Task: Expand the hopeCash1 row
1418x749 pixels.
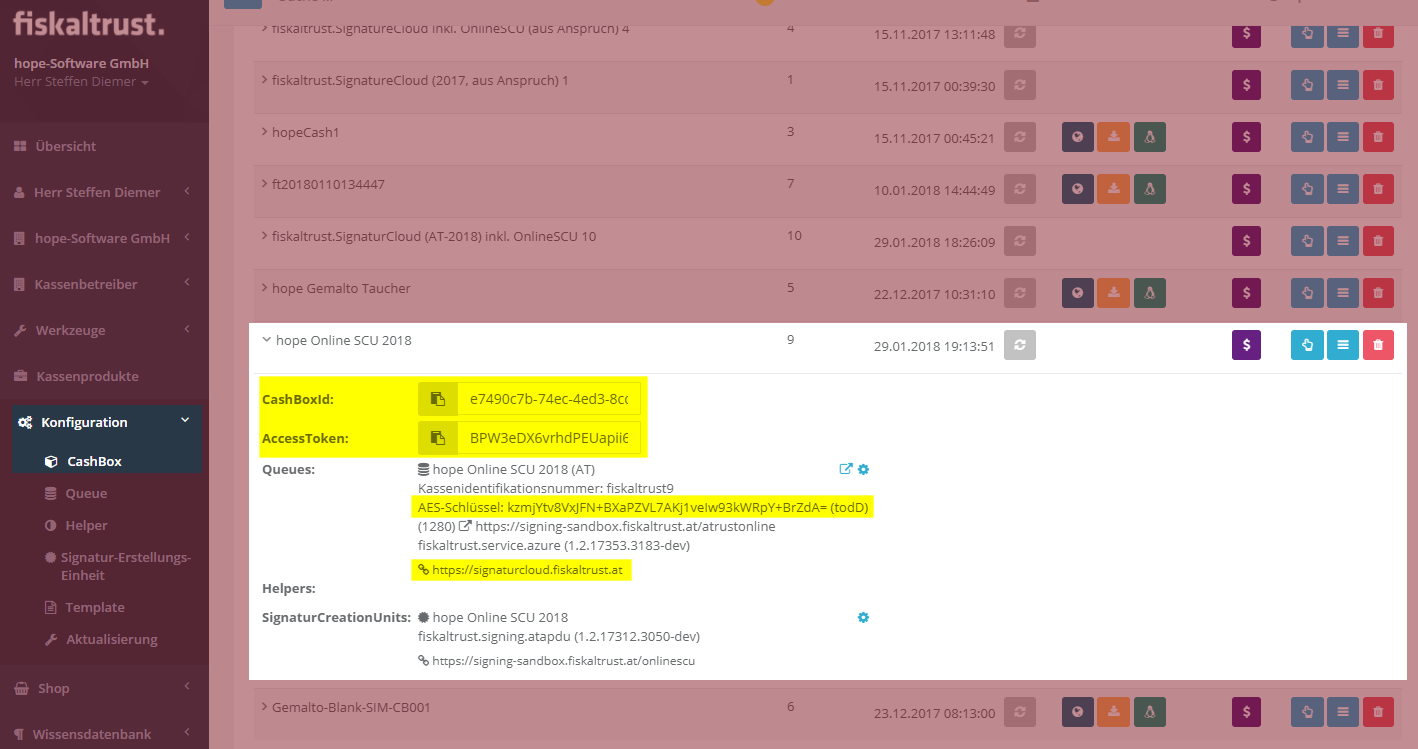Action: 265,132
